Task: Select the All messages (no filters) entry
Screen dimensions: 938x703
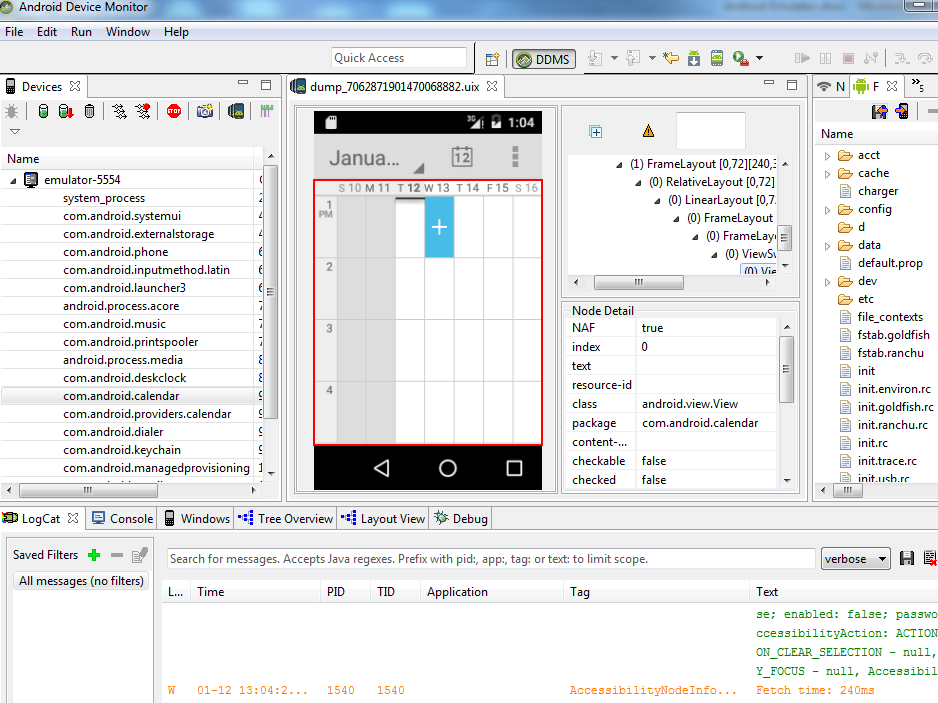Action: (81, 581)
